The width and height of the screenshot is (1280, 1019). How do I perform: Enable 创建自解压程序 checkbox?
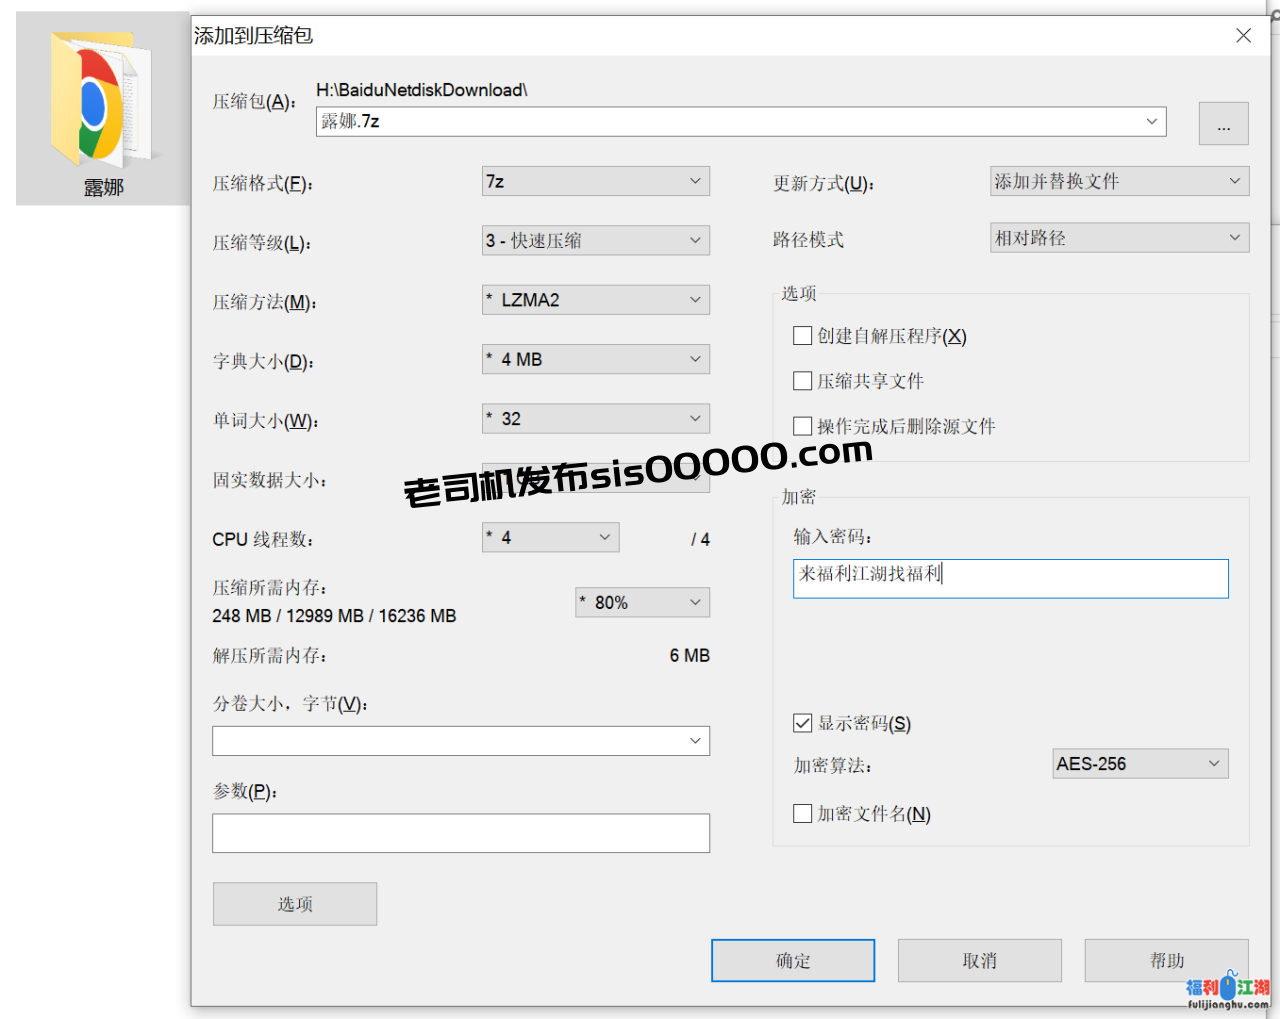coord(802,336)
